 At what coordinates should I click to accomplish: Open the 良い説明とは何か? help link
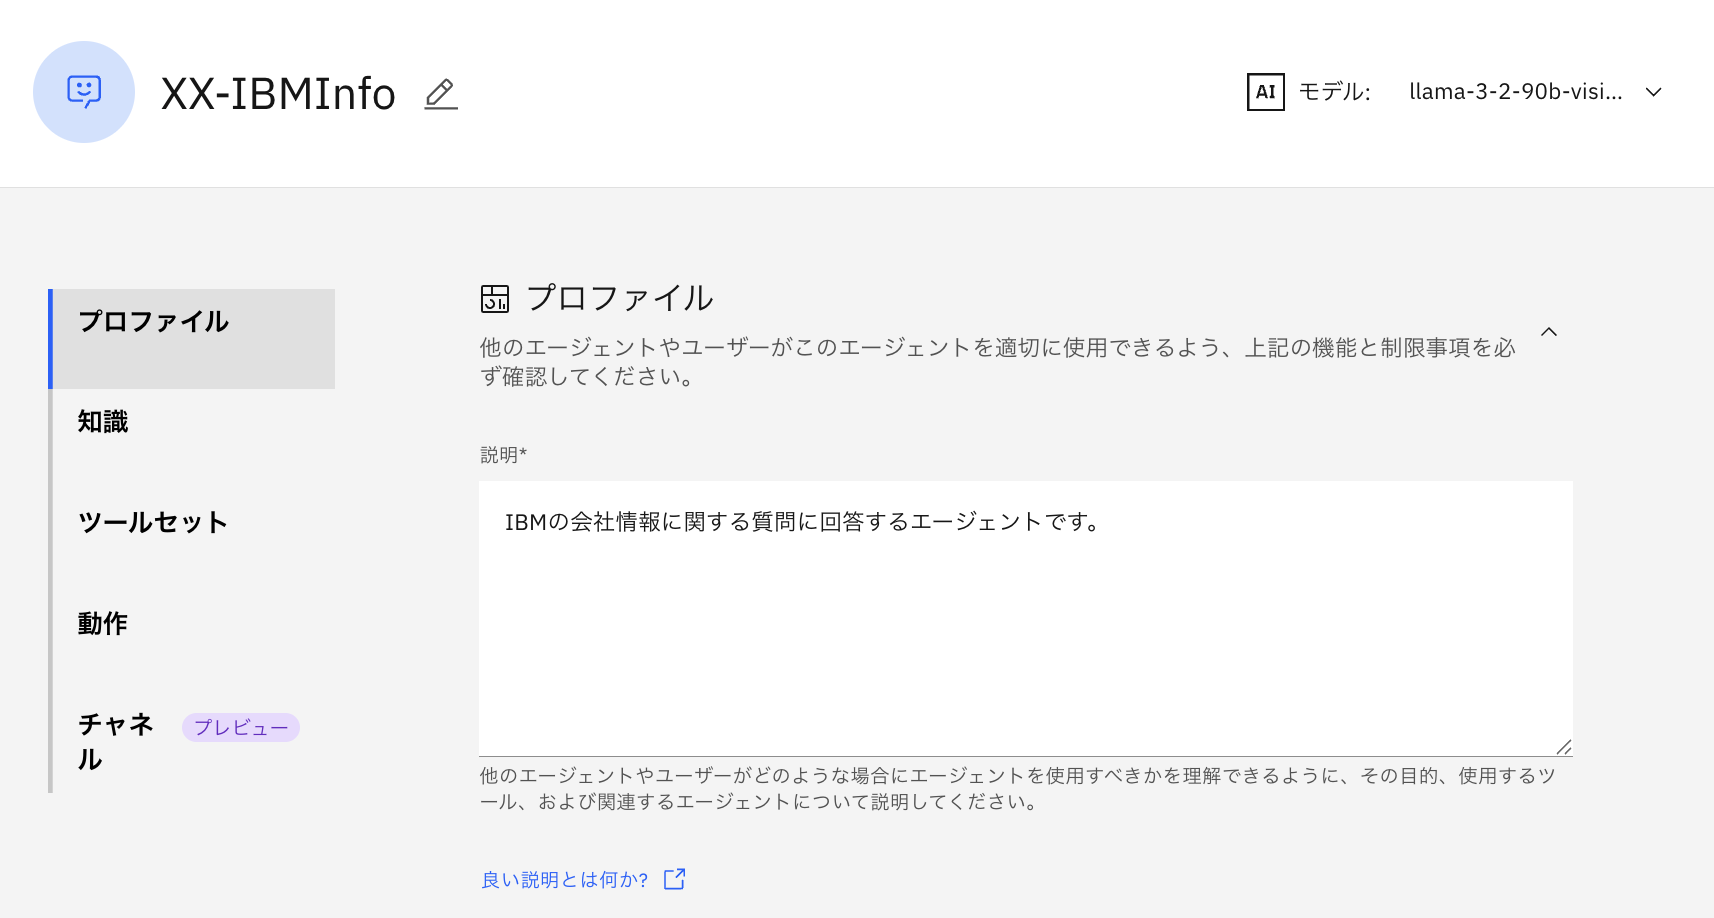(564, 880)
